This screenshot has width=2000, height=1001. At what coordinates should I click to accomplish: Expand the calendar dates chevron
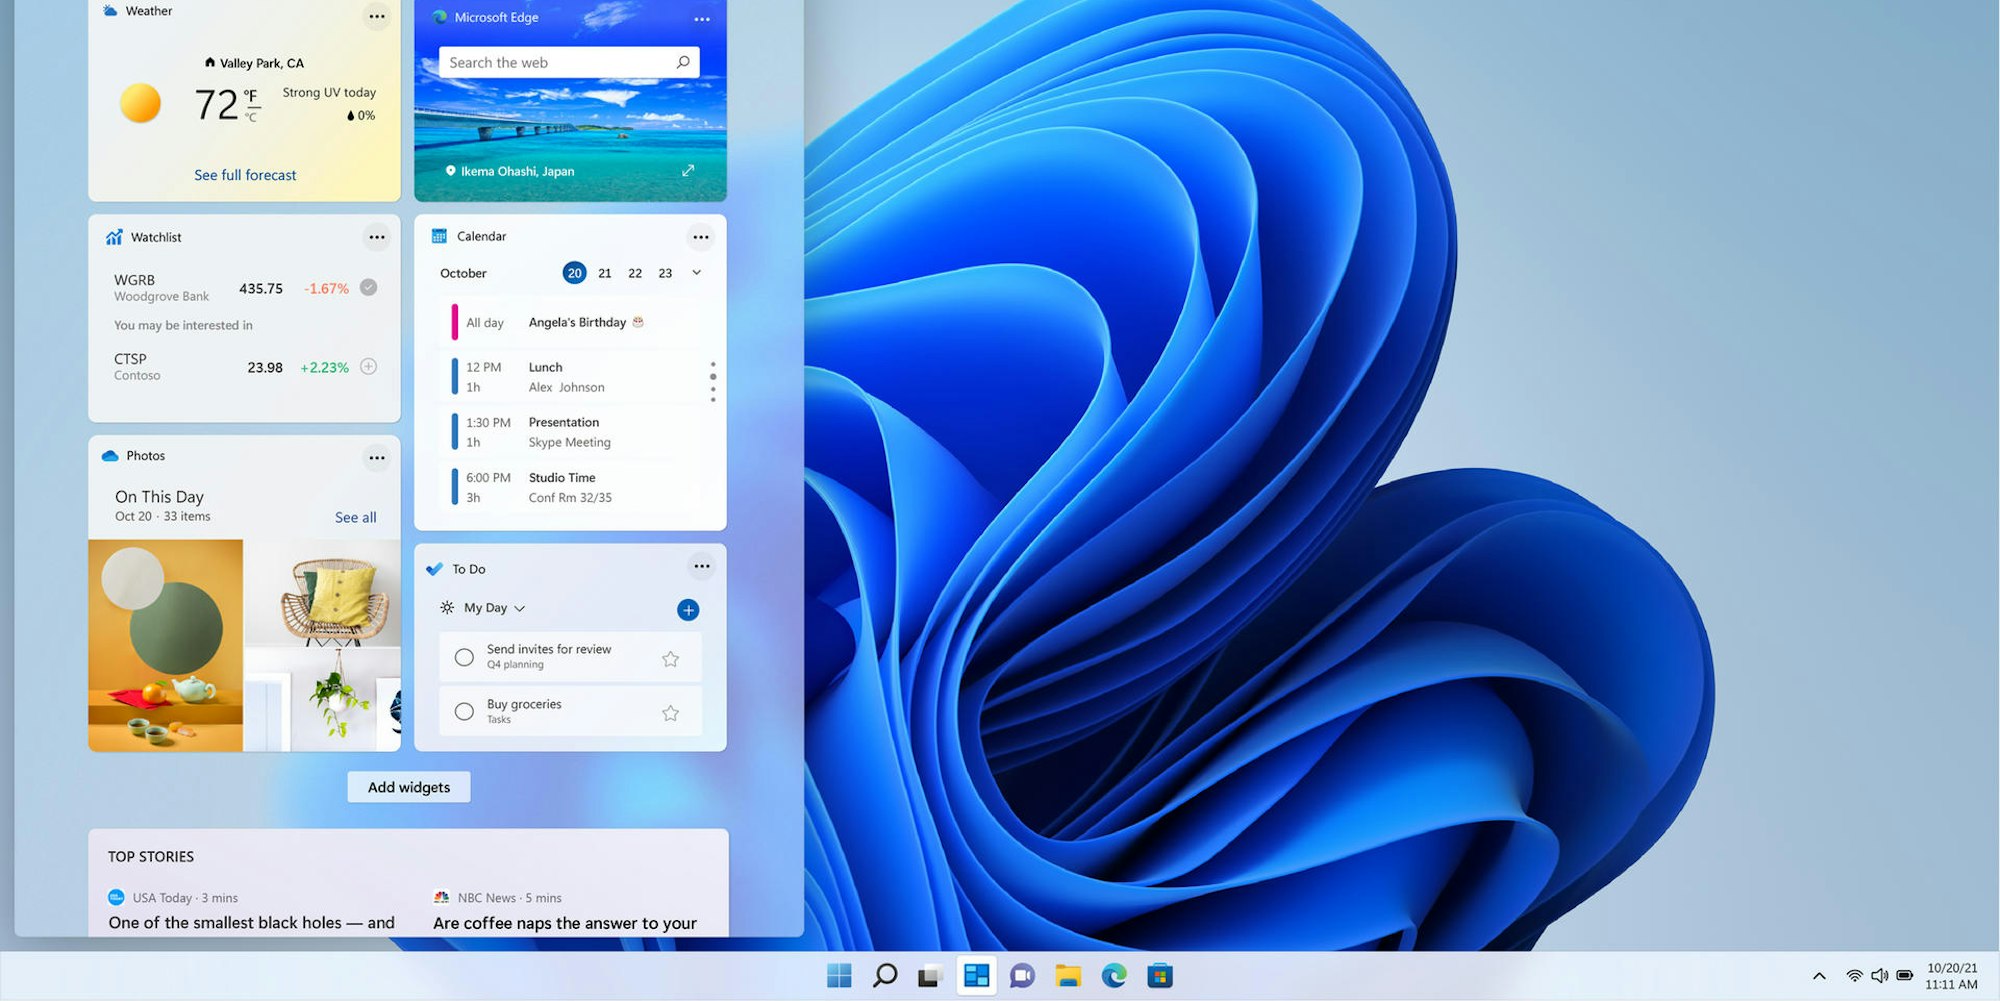(697, 273)
